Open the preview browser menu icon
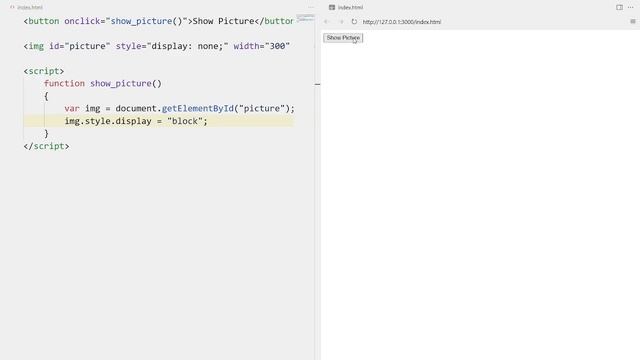This screenshot has height=360, width=640. click(x=633, y=21)
